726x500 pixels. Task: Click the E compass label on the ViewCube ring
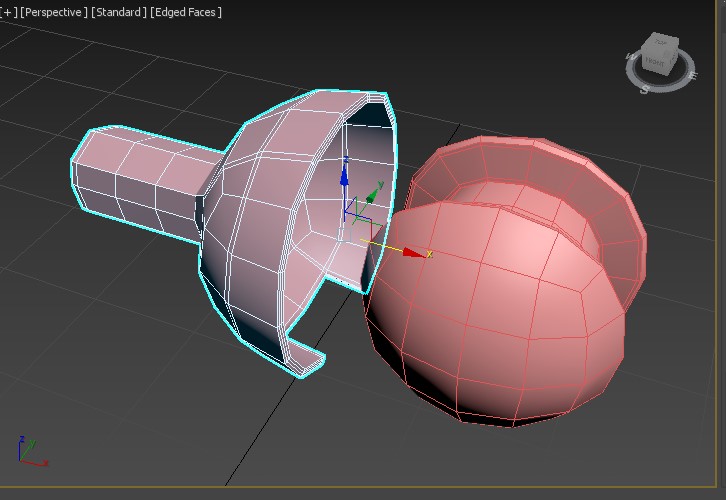691,77
